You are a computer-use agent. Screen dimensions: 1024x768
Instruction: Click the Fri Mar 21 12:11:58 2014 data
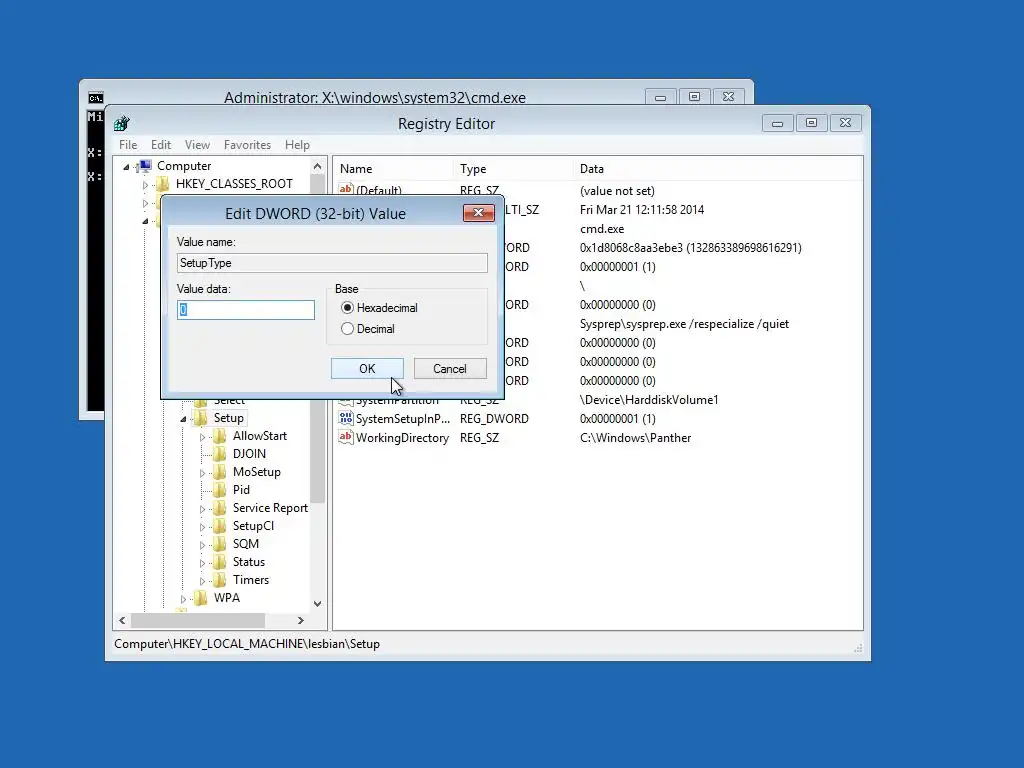click(x=641, y=210)
